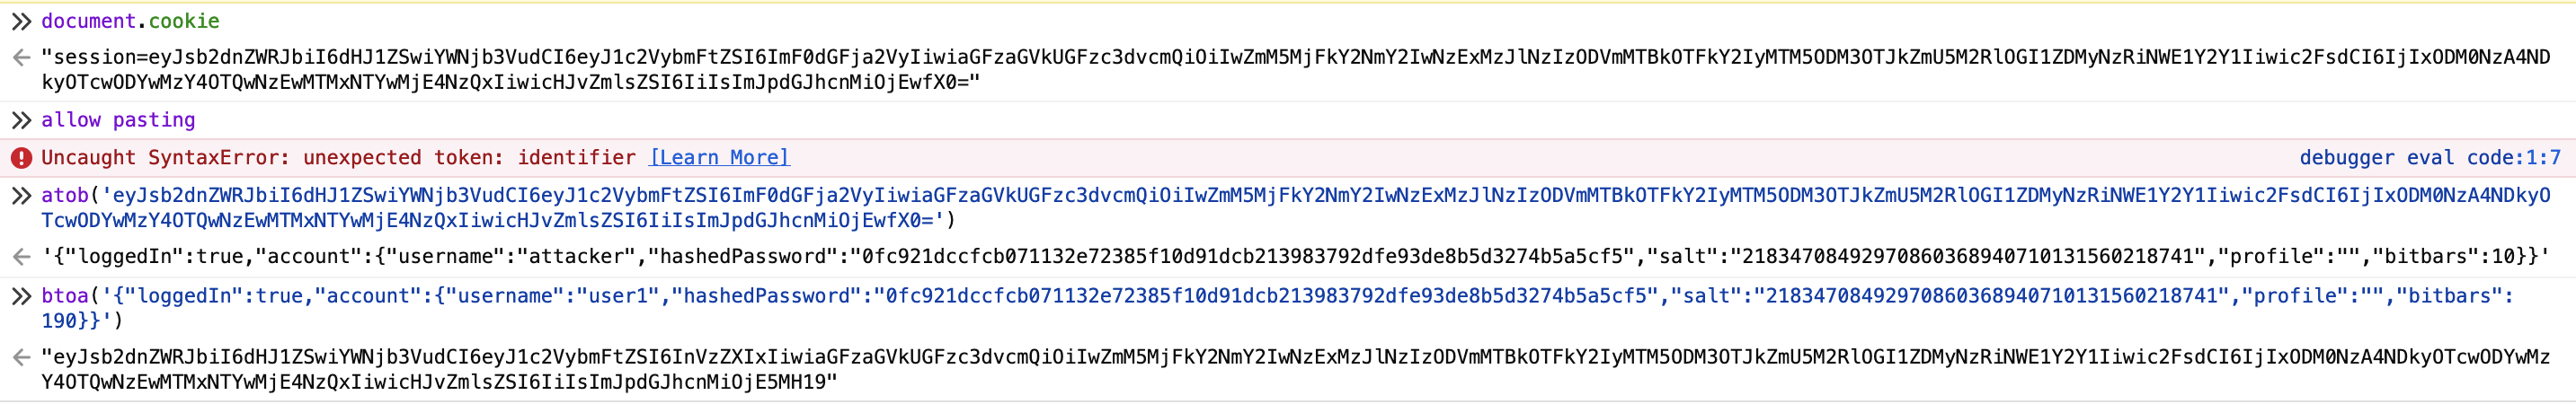Click the output arrow beside the session cookie string
This screenshot has height=404, width=2576.
(x=21, y=58)
